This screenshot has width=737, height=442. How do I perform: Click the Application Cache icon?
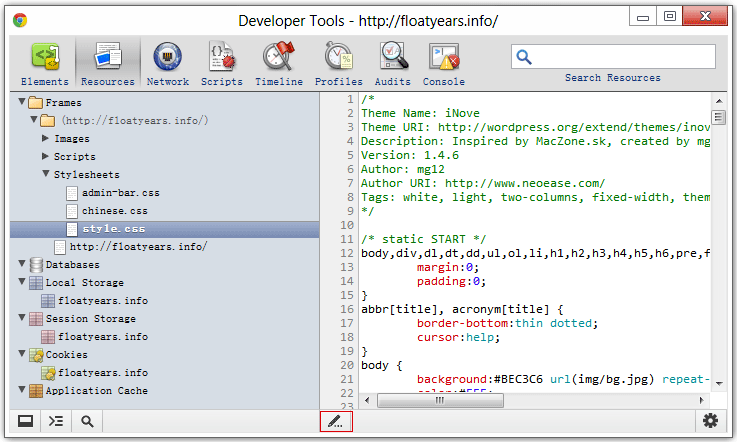tap(36, 391)
